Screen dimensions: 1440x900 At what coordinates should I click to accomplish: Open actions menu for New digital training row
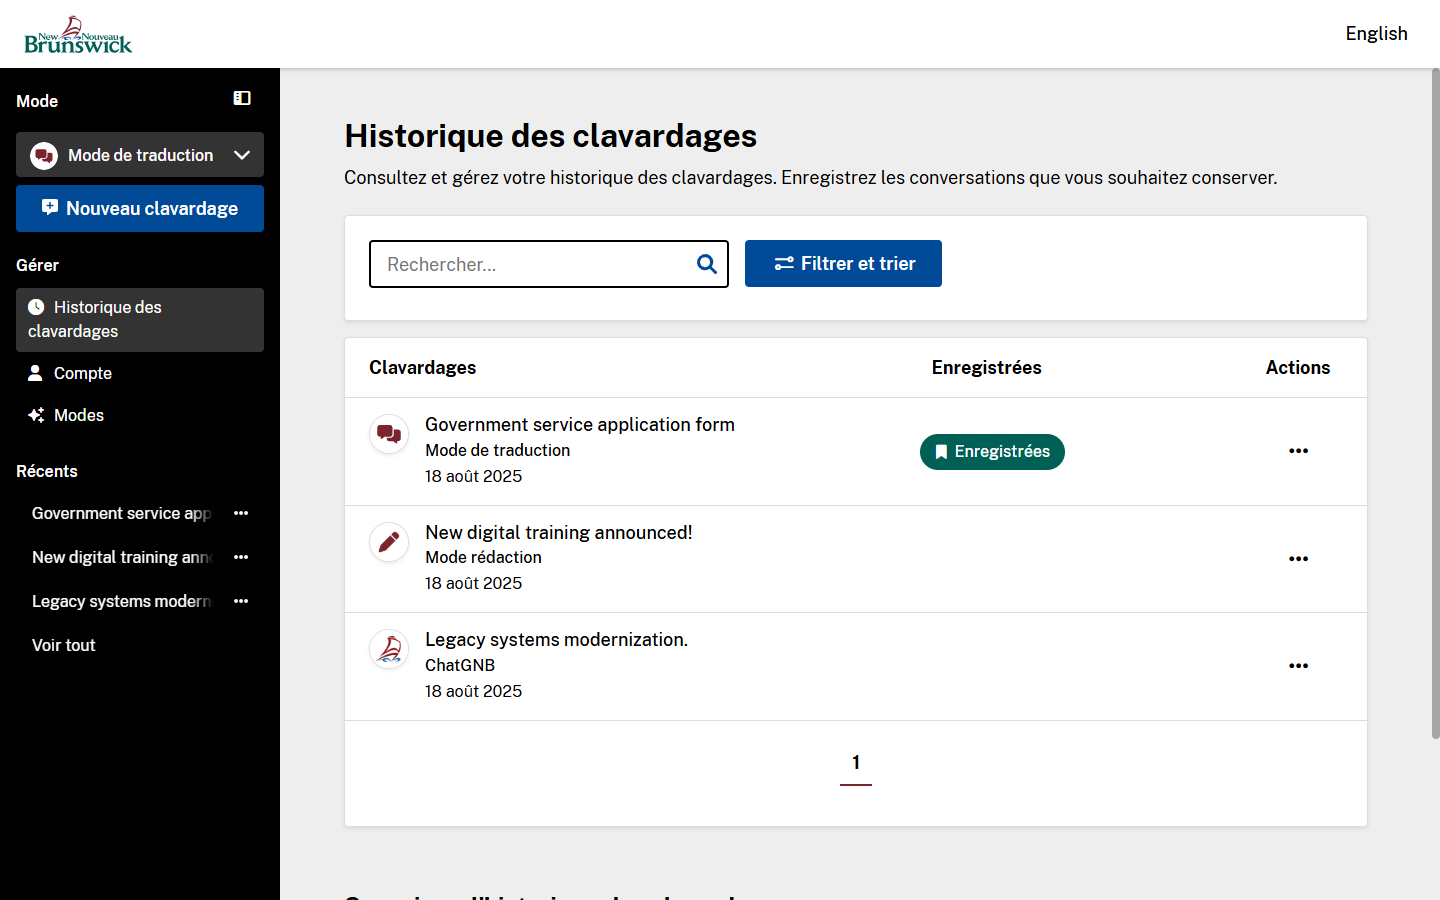point(1298,559)
